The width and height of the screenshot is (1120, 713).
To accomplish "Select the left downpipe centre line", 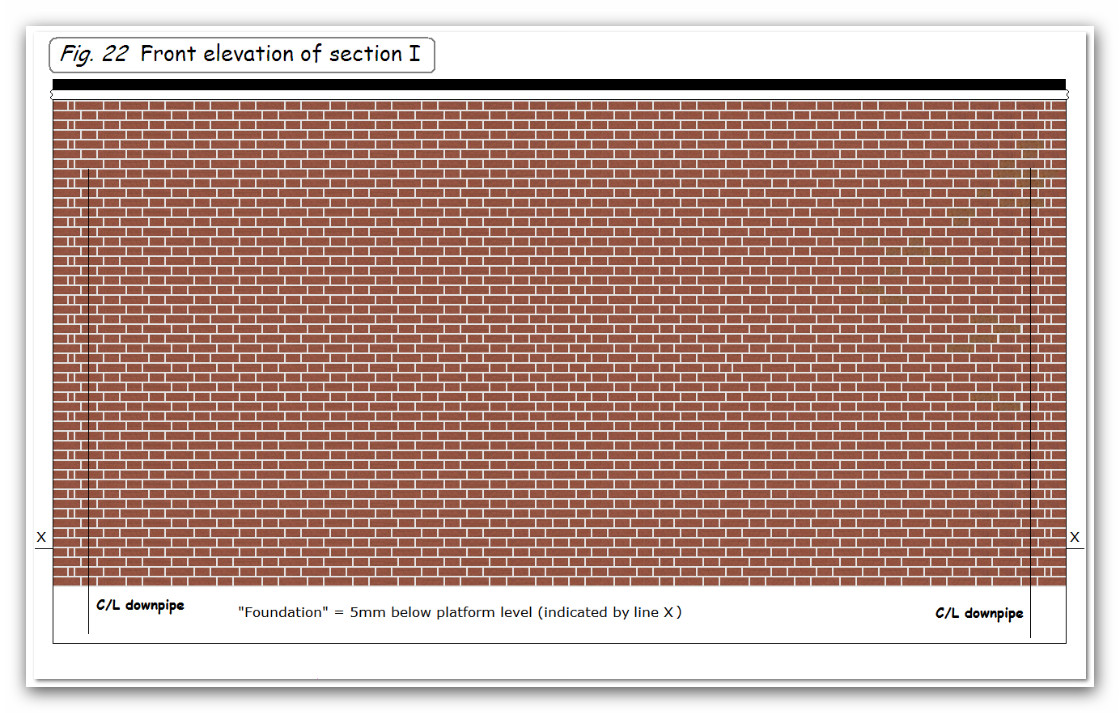I will click(x=88, y=400).
